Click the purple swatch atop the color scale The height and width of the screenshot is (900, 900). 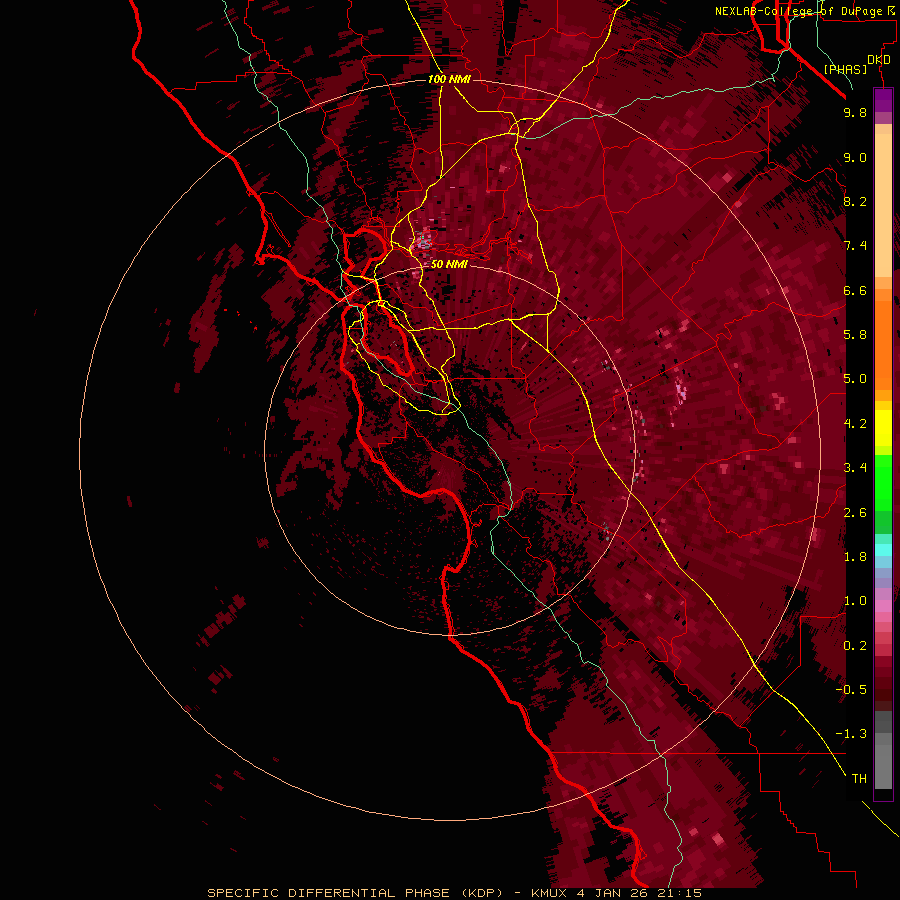883,100
